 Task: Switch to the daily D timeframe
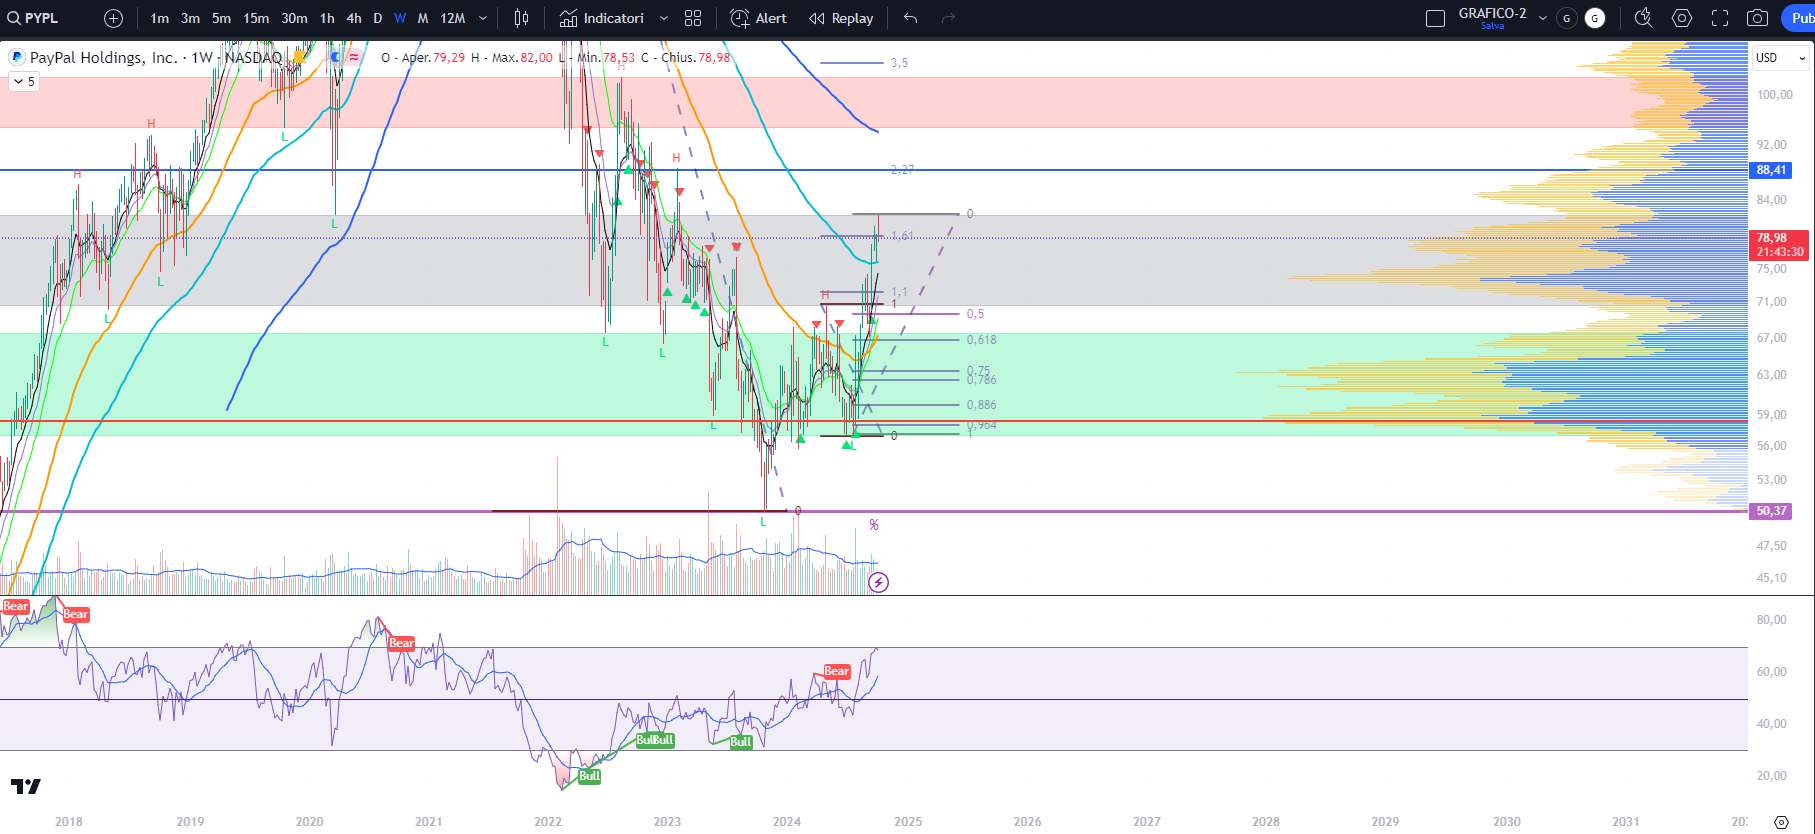click(377, 18)
